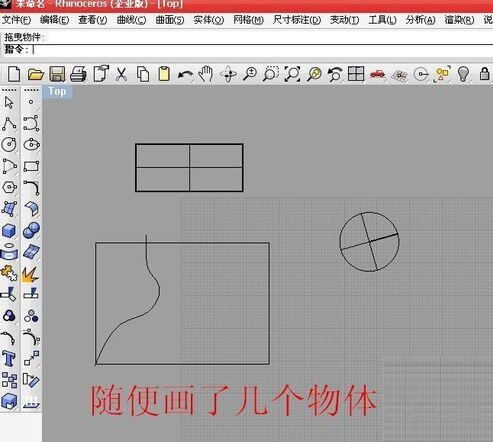Viewport: 493px width, 442px height.
Task: Open the 实体(O) menu
Action: click(209, 20)
